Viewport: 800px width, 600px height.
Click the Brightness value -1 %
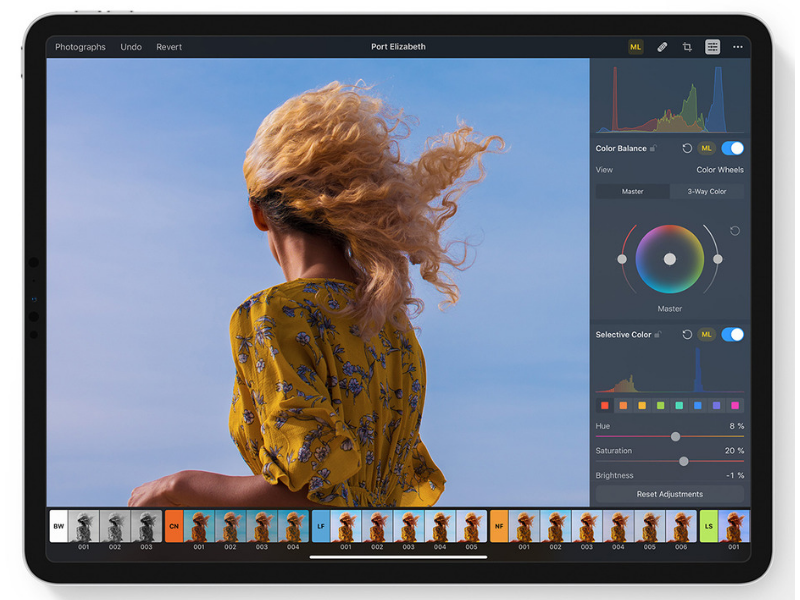735,476
